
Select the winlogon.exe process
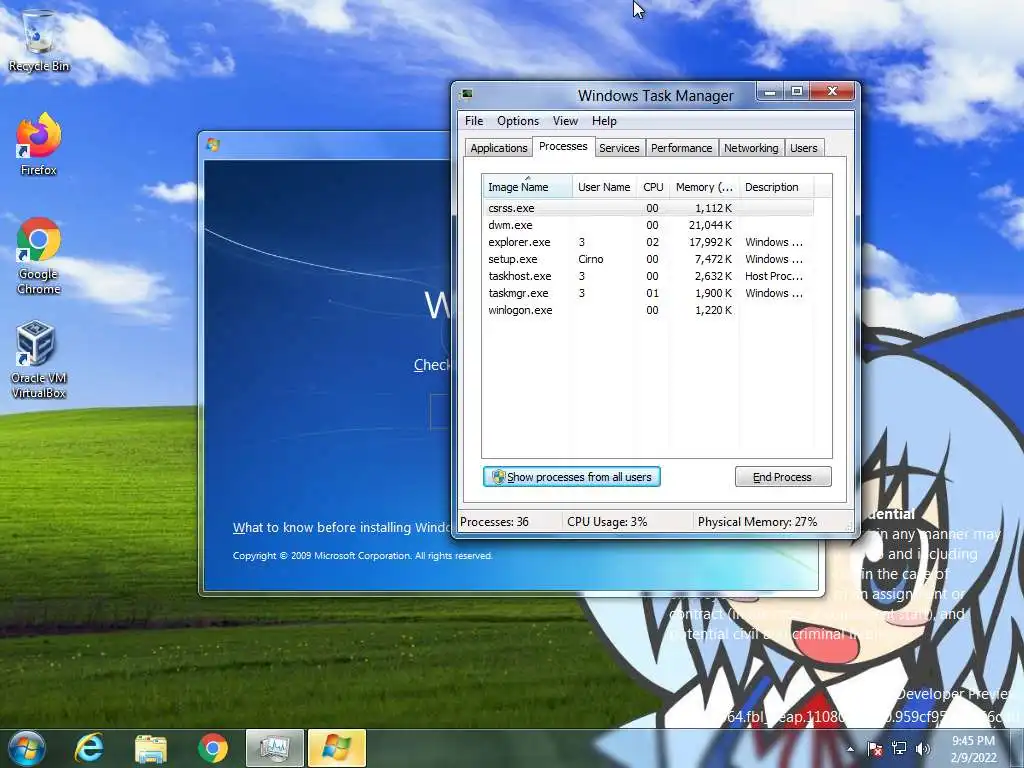tap(648, 310)
